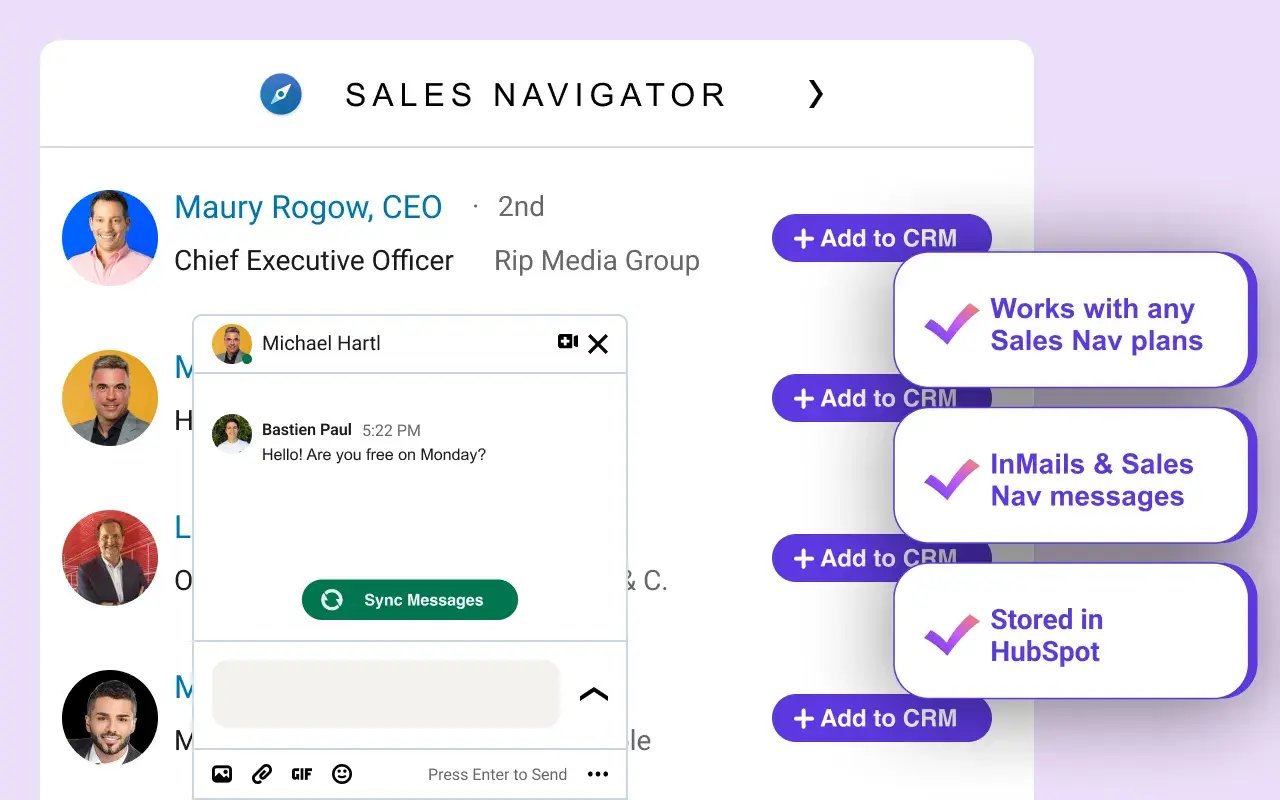The height and width of the screenshot is (800, 1280).
Task: Click the Chief Executive Officer title text
Action: 314,261
